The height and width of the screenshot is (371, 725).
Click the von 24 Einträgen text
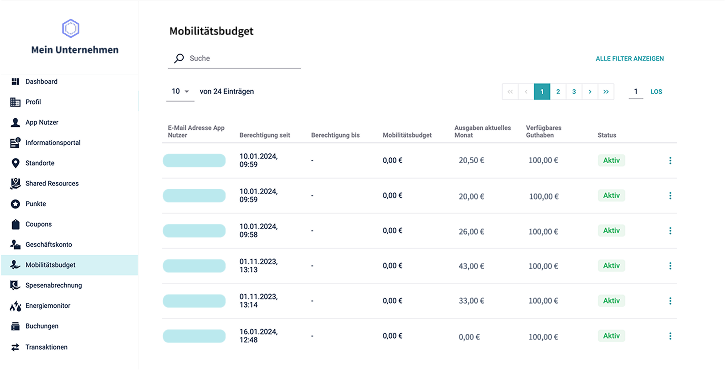[227, 92]
